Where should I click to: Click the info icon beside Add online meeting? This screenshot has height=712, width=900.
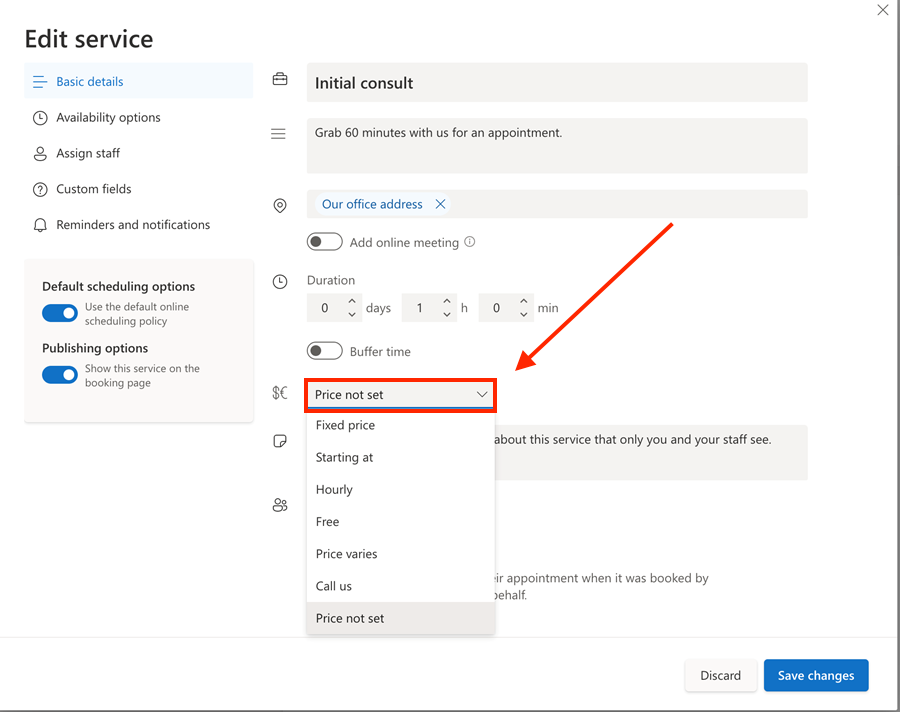[x=470, y=242]
